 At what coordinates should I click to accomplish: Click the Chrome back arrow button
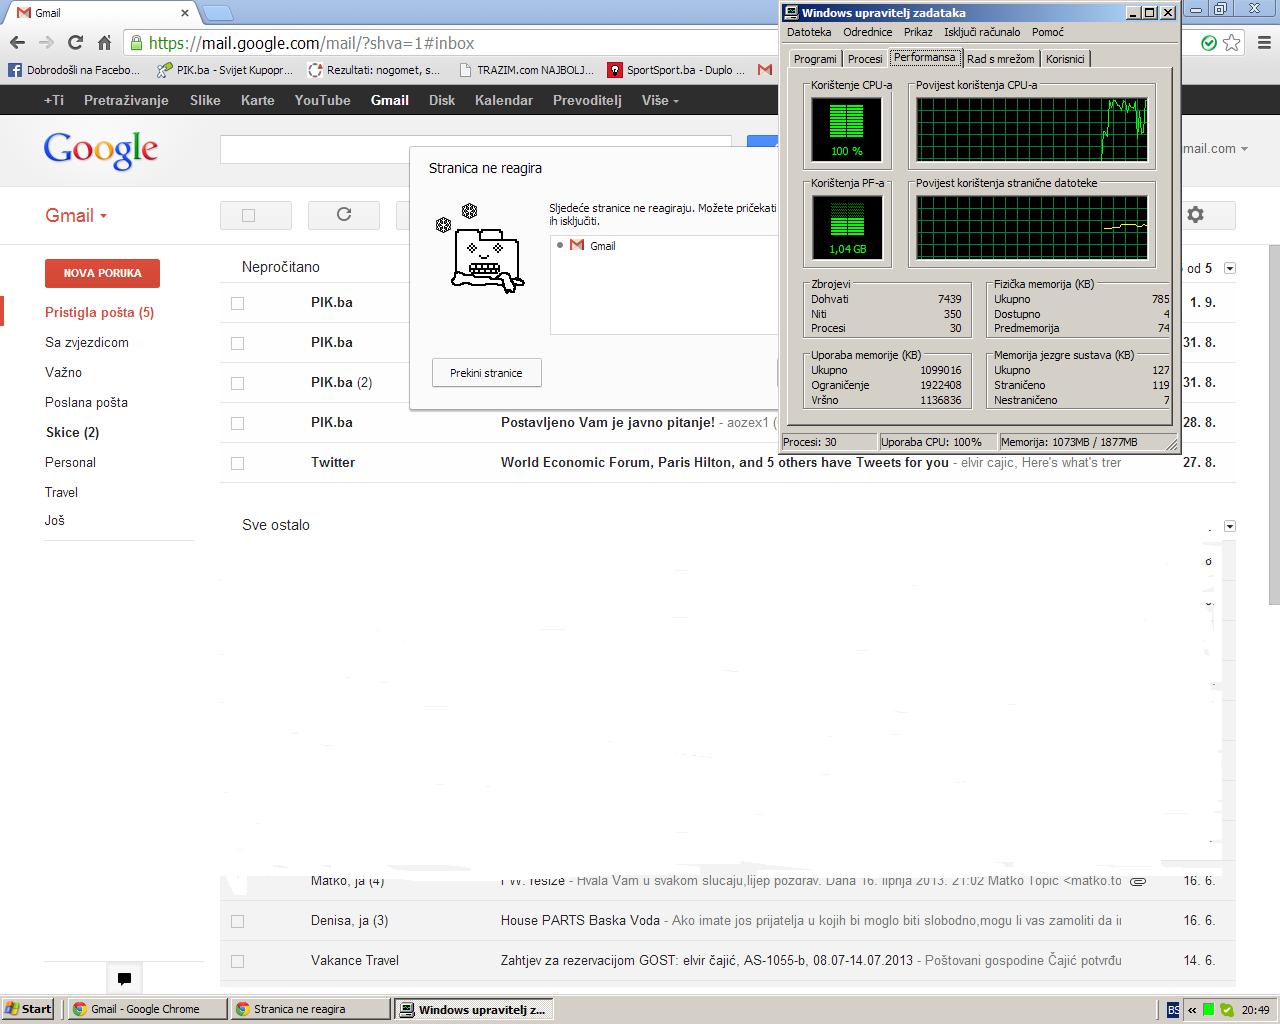tap(17, 42)
